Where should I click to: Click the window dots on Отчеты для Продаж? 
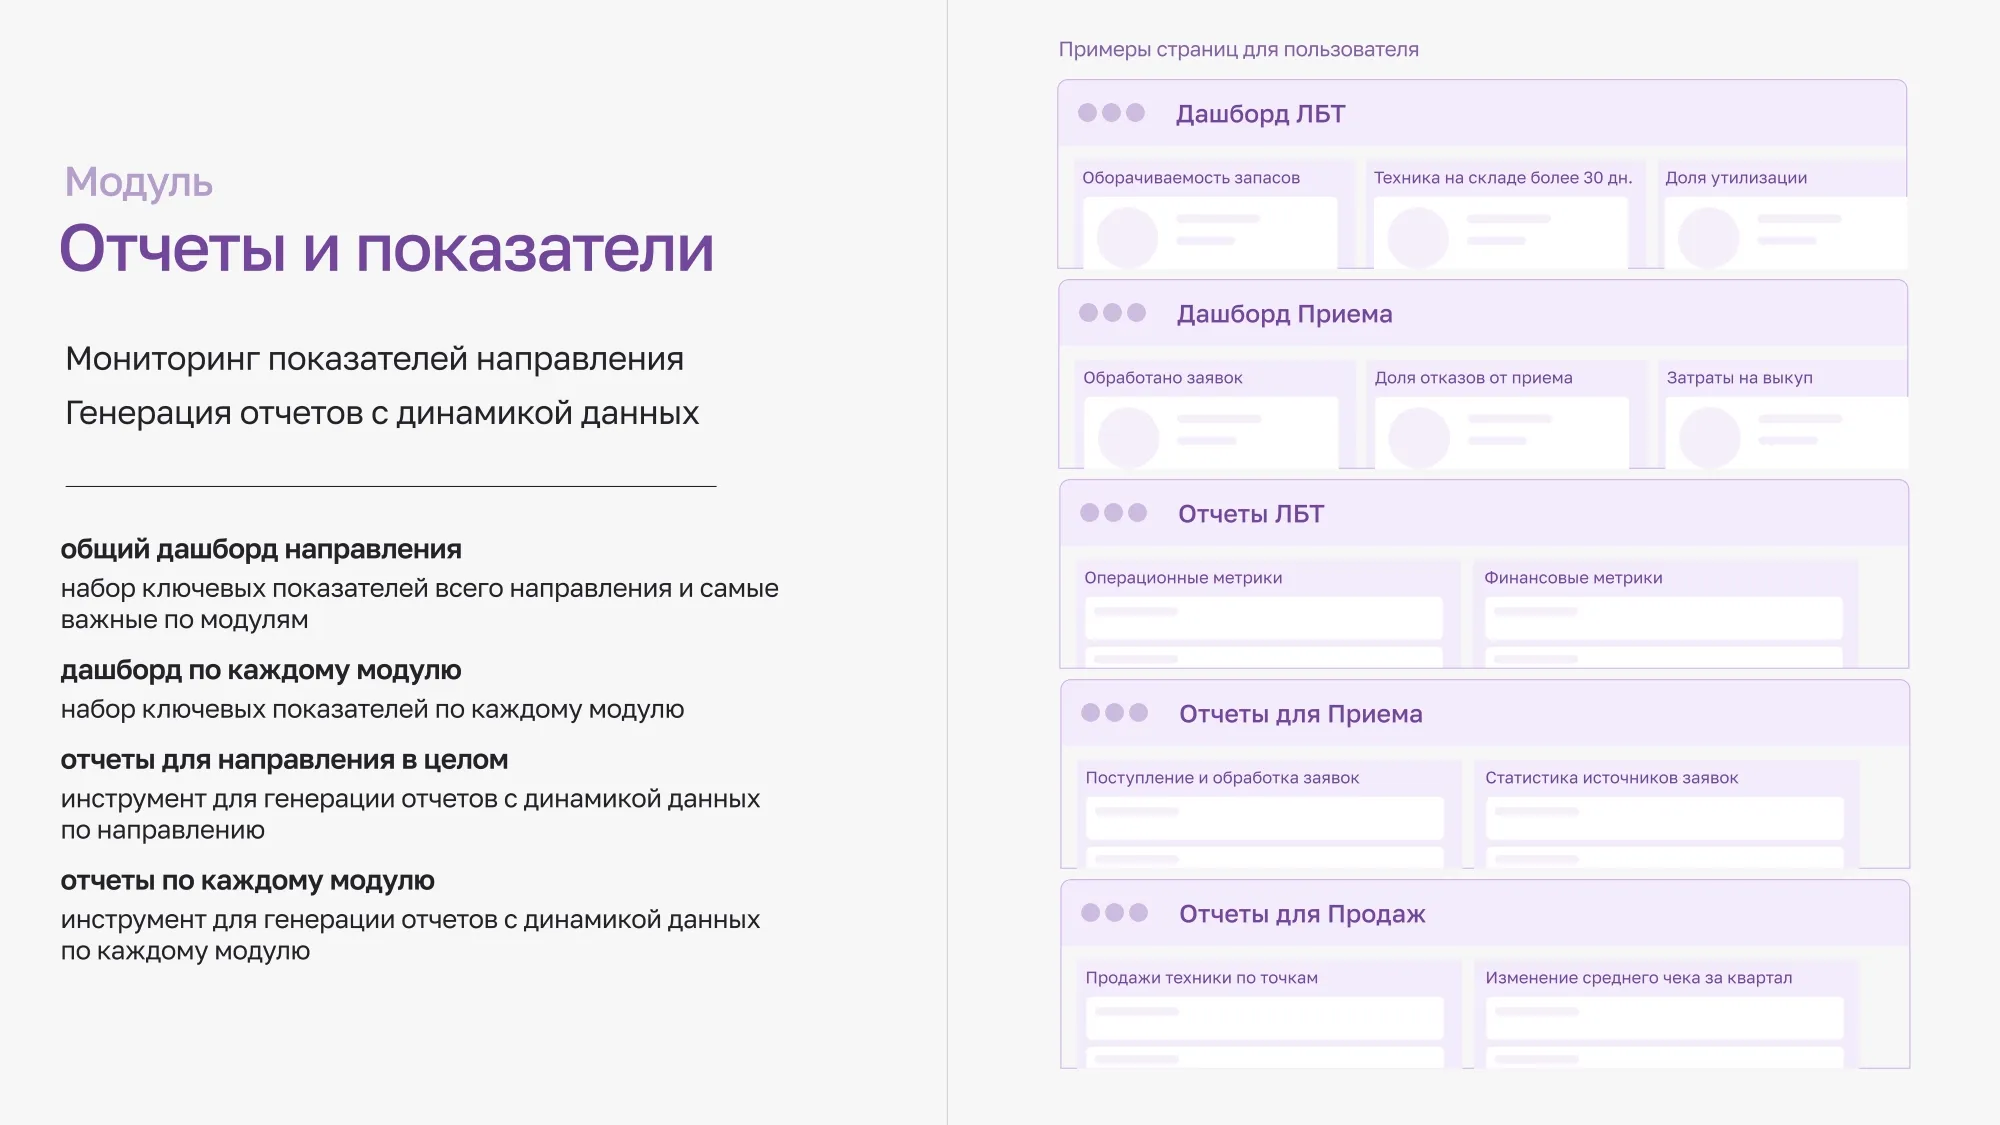click(1110, 913)
